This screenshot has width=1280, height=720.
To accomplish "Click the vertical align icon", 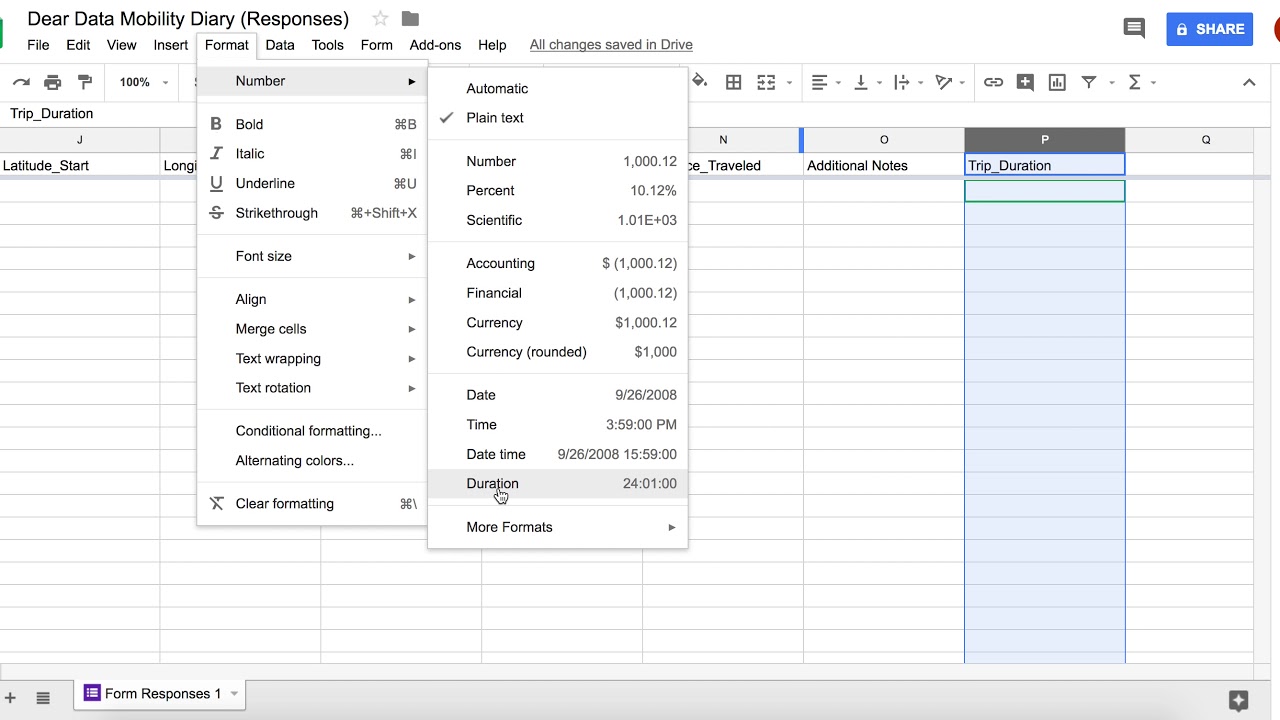I will (x=860, y=82).
